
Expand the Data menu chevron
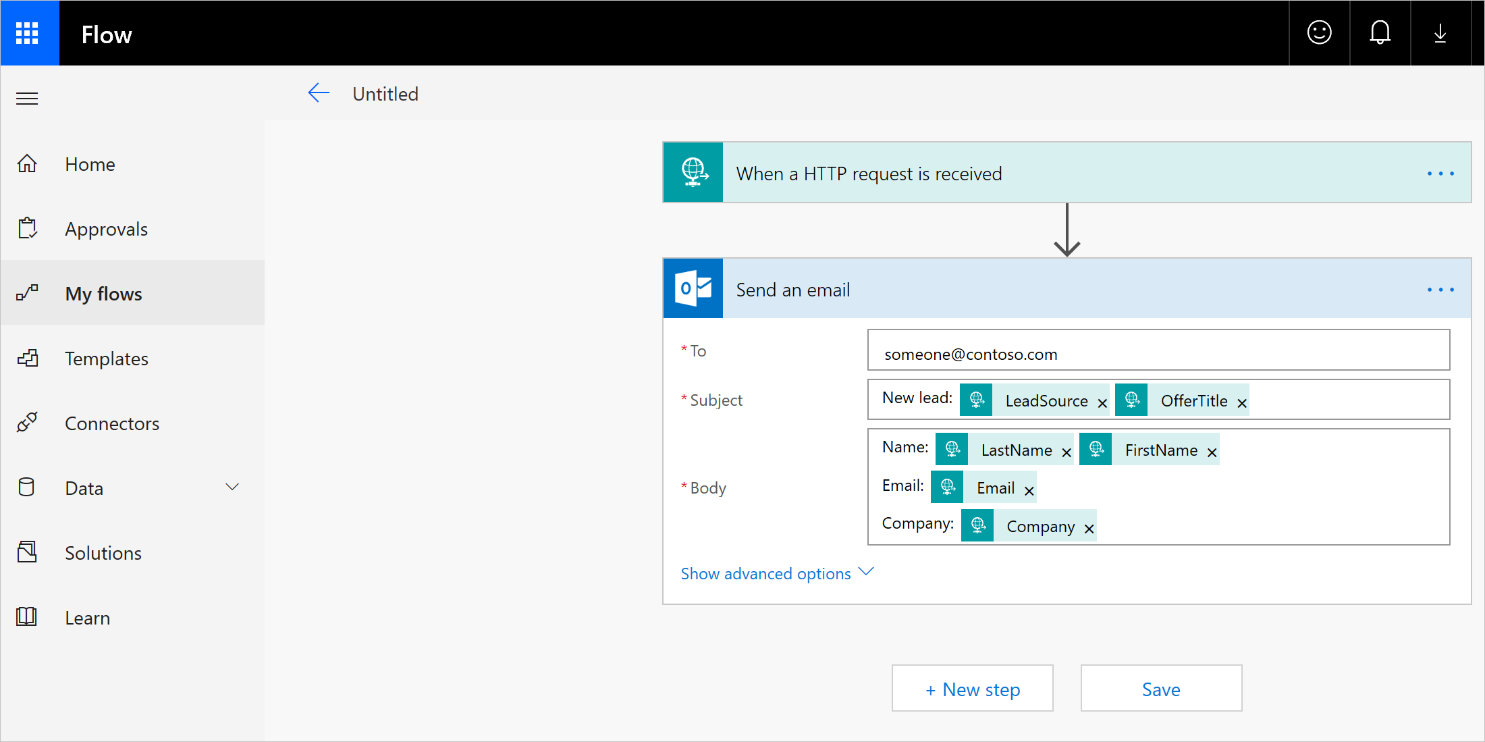tap(232, 487)
